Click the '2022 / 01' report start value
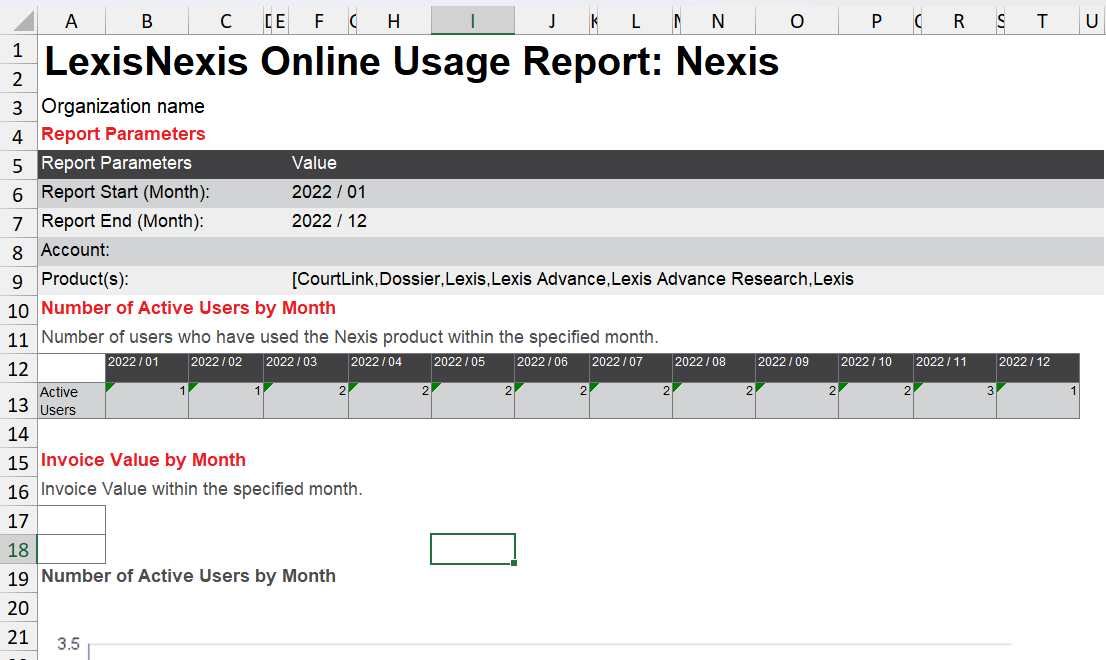Screen dimensions: 1106x660 (x=329, y=192)
